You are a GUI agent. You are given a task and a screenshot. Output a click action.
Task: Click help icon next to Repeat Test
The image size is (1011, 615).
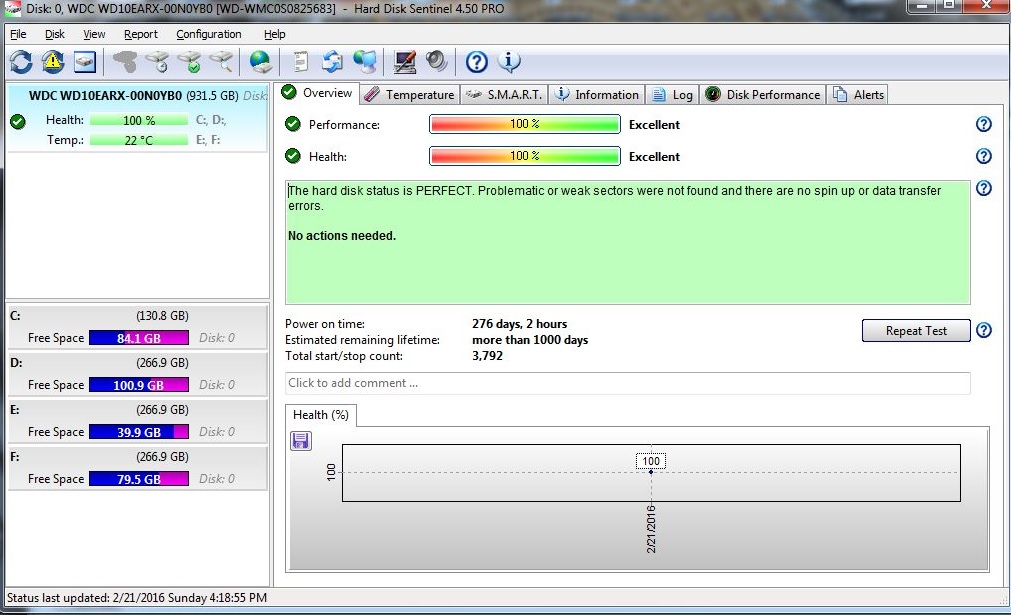click(x=983, y=330)
